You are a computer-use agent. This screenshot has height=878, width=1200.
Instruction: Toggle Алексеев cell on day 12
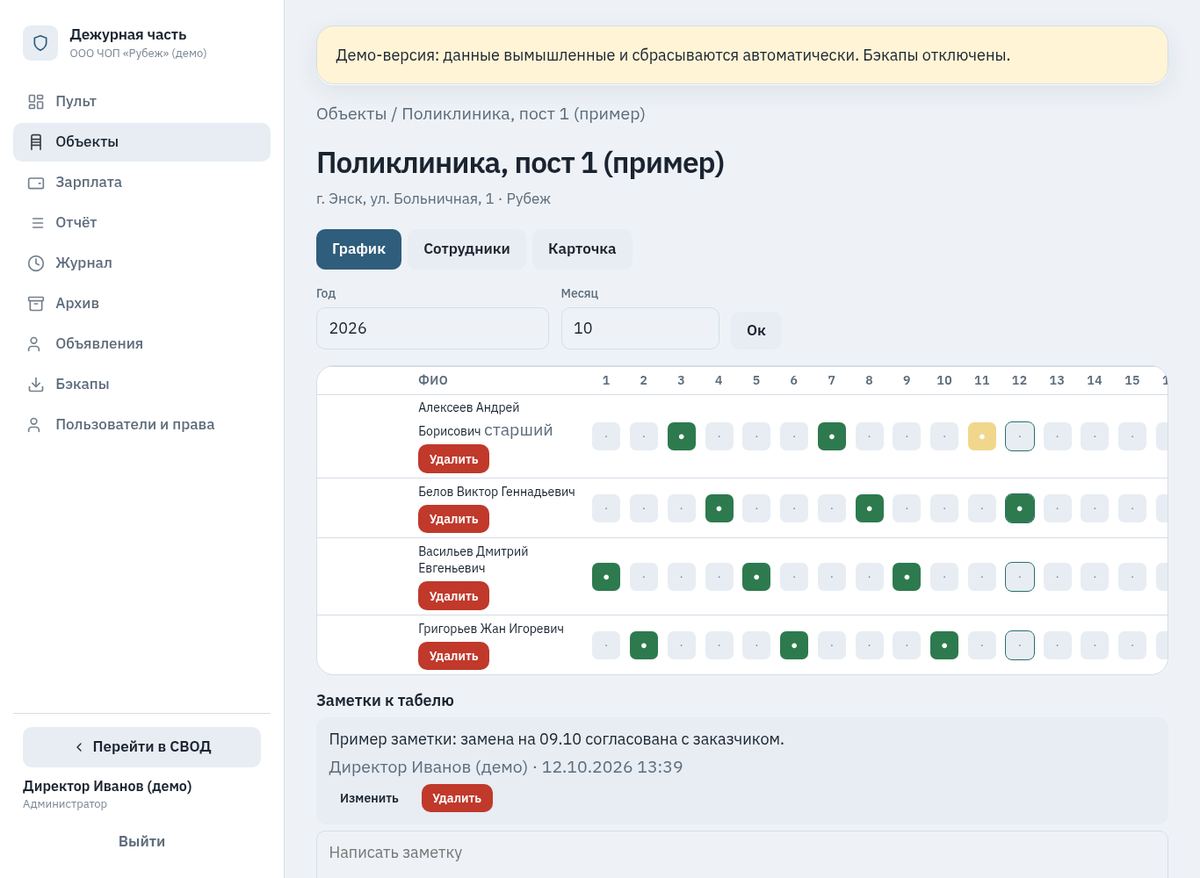pos(1019,436)
